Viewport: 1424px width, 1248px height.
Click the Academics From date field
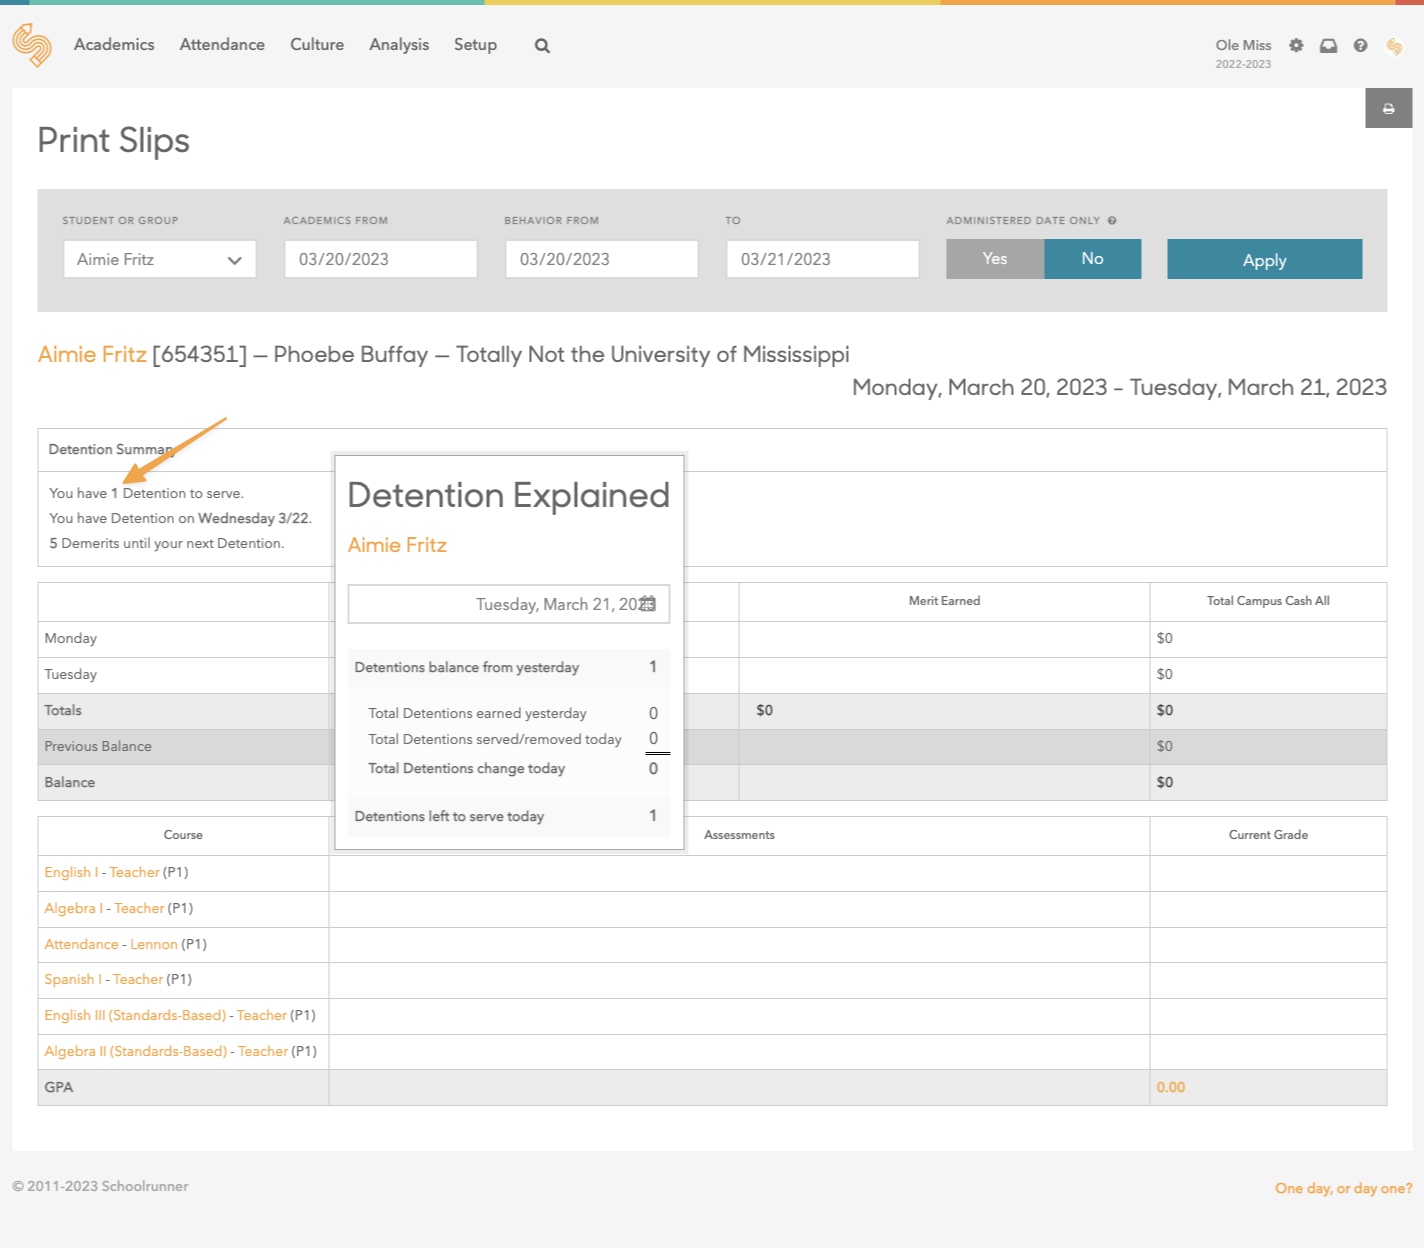[380, 259]
